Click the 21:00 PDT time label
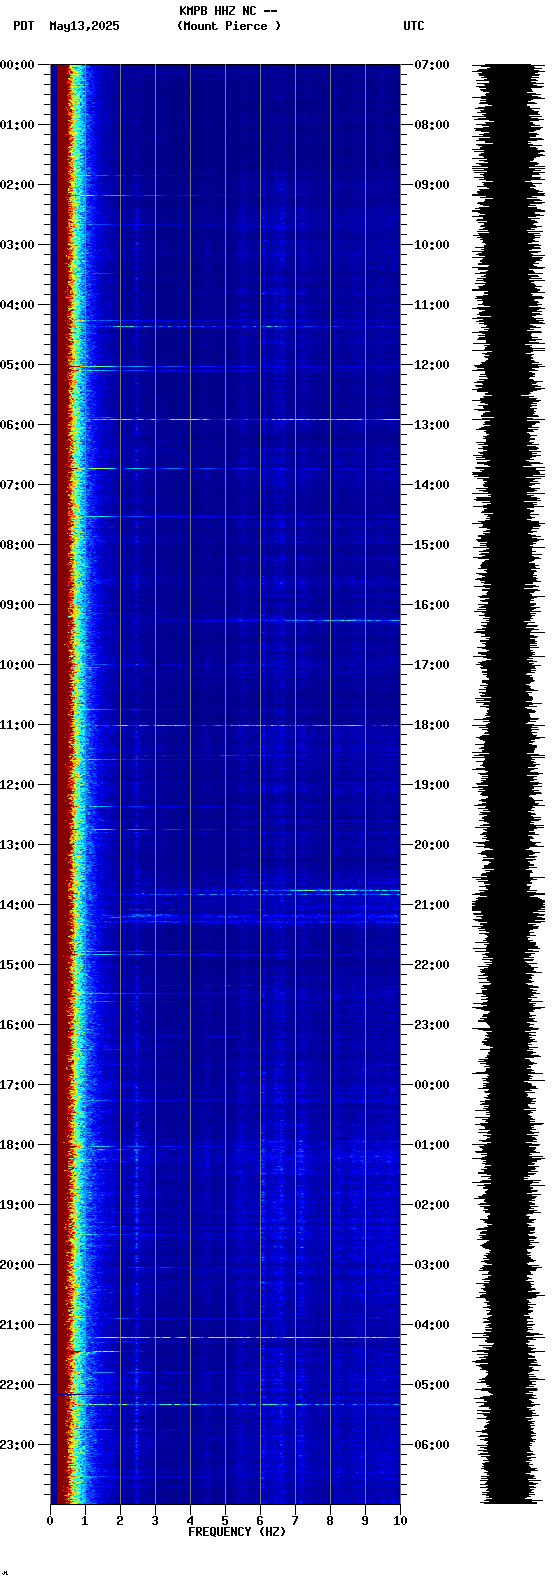552x1584 pixels. [x=18, y=1325]
